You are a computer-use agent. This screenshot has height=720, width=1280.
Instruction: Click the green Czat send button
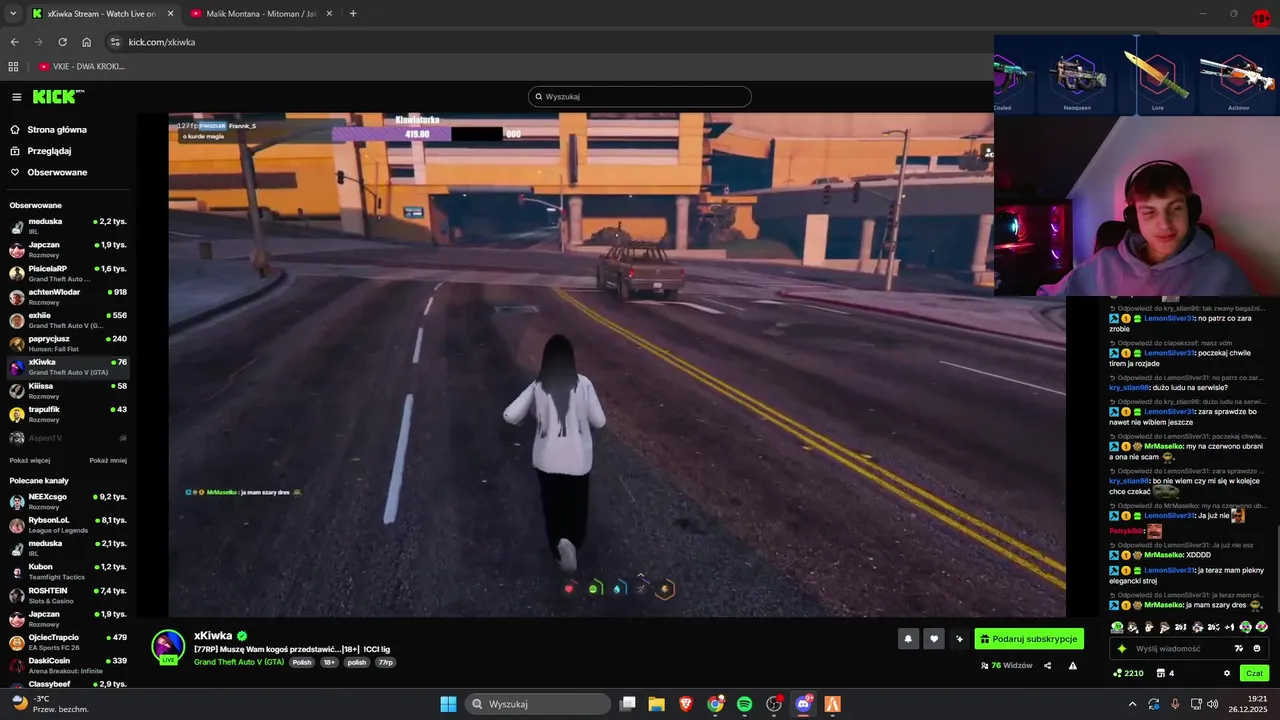[x=1254, y=673]
